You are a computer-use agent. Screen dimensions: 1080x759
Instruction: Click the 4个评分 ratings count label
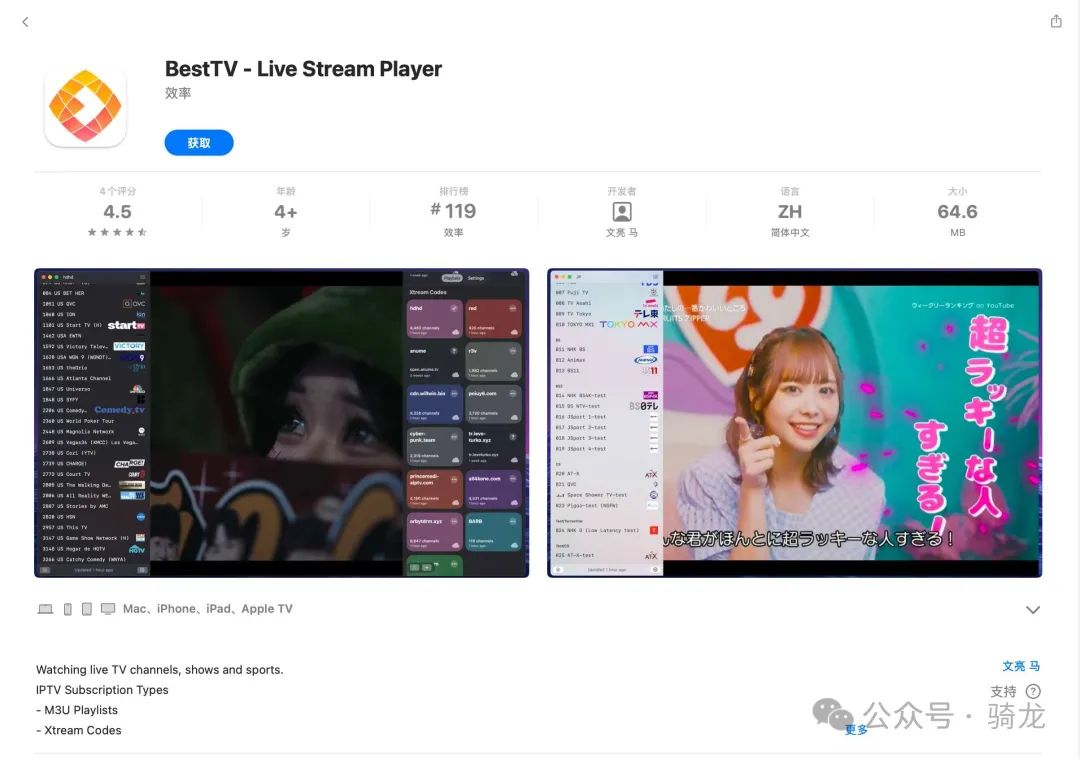[x=117, y=191]
